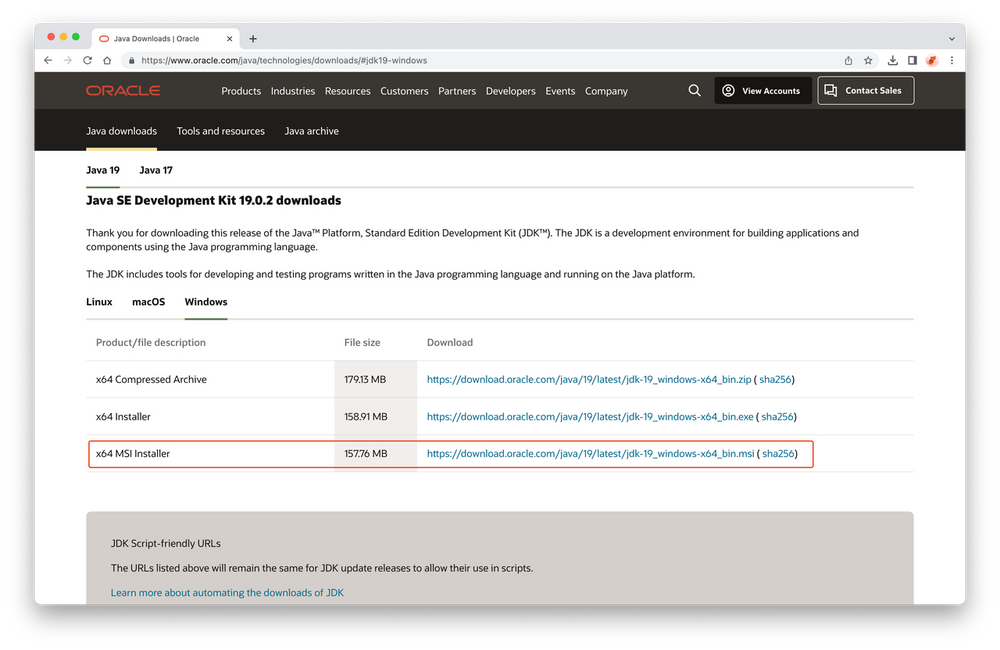Screen dimensions: 1000x650
Task: Open the browser downloads icon
Action: tap(893, 60)
